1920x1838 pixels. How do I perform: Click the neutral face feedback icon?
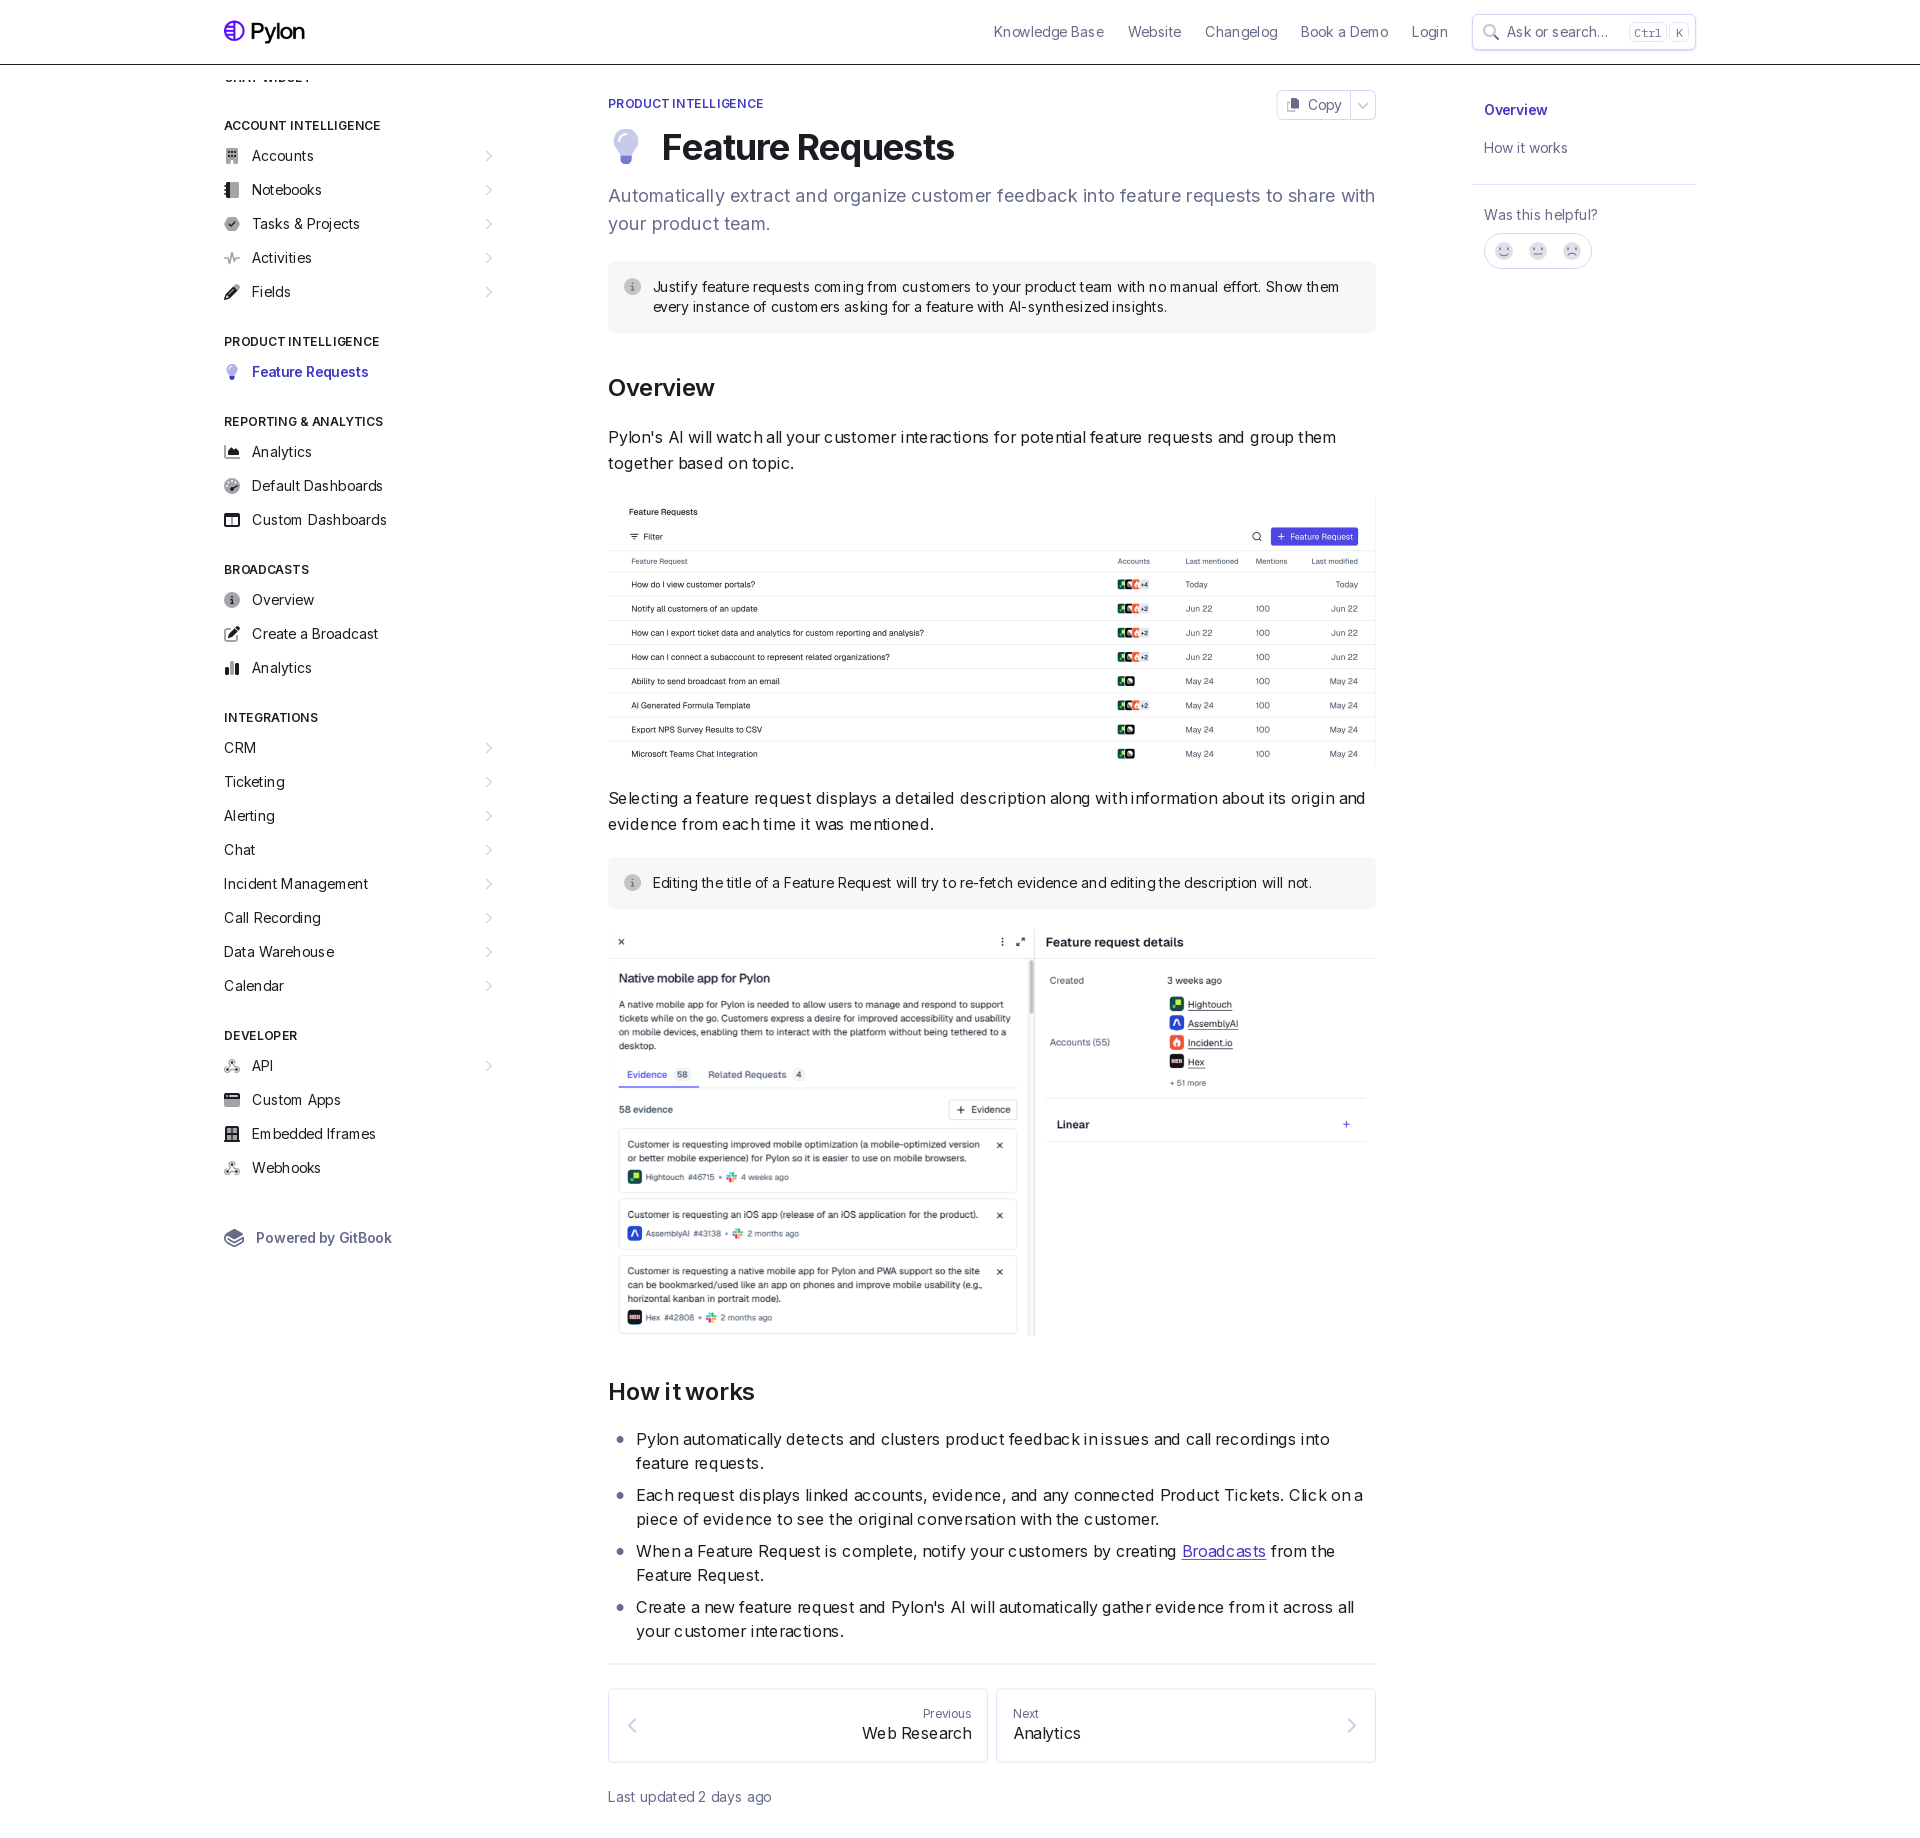click(1538, 251)
